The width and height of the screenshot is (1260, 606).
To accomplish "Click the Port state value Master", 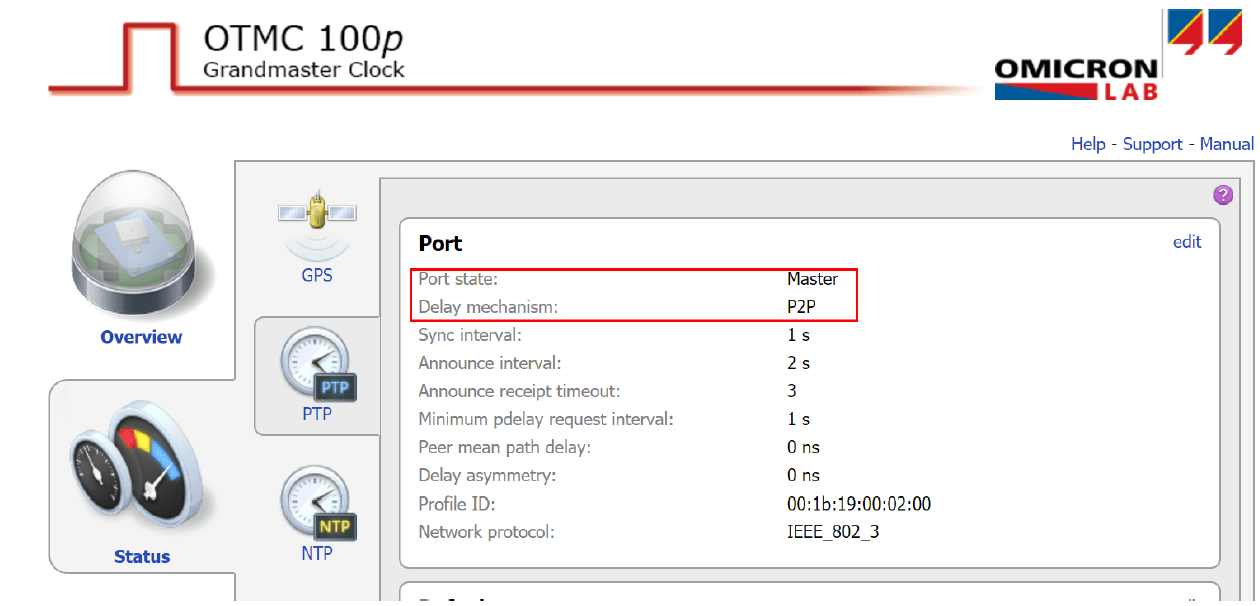I will (813, 278).
